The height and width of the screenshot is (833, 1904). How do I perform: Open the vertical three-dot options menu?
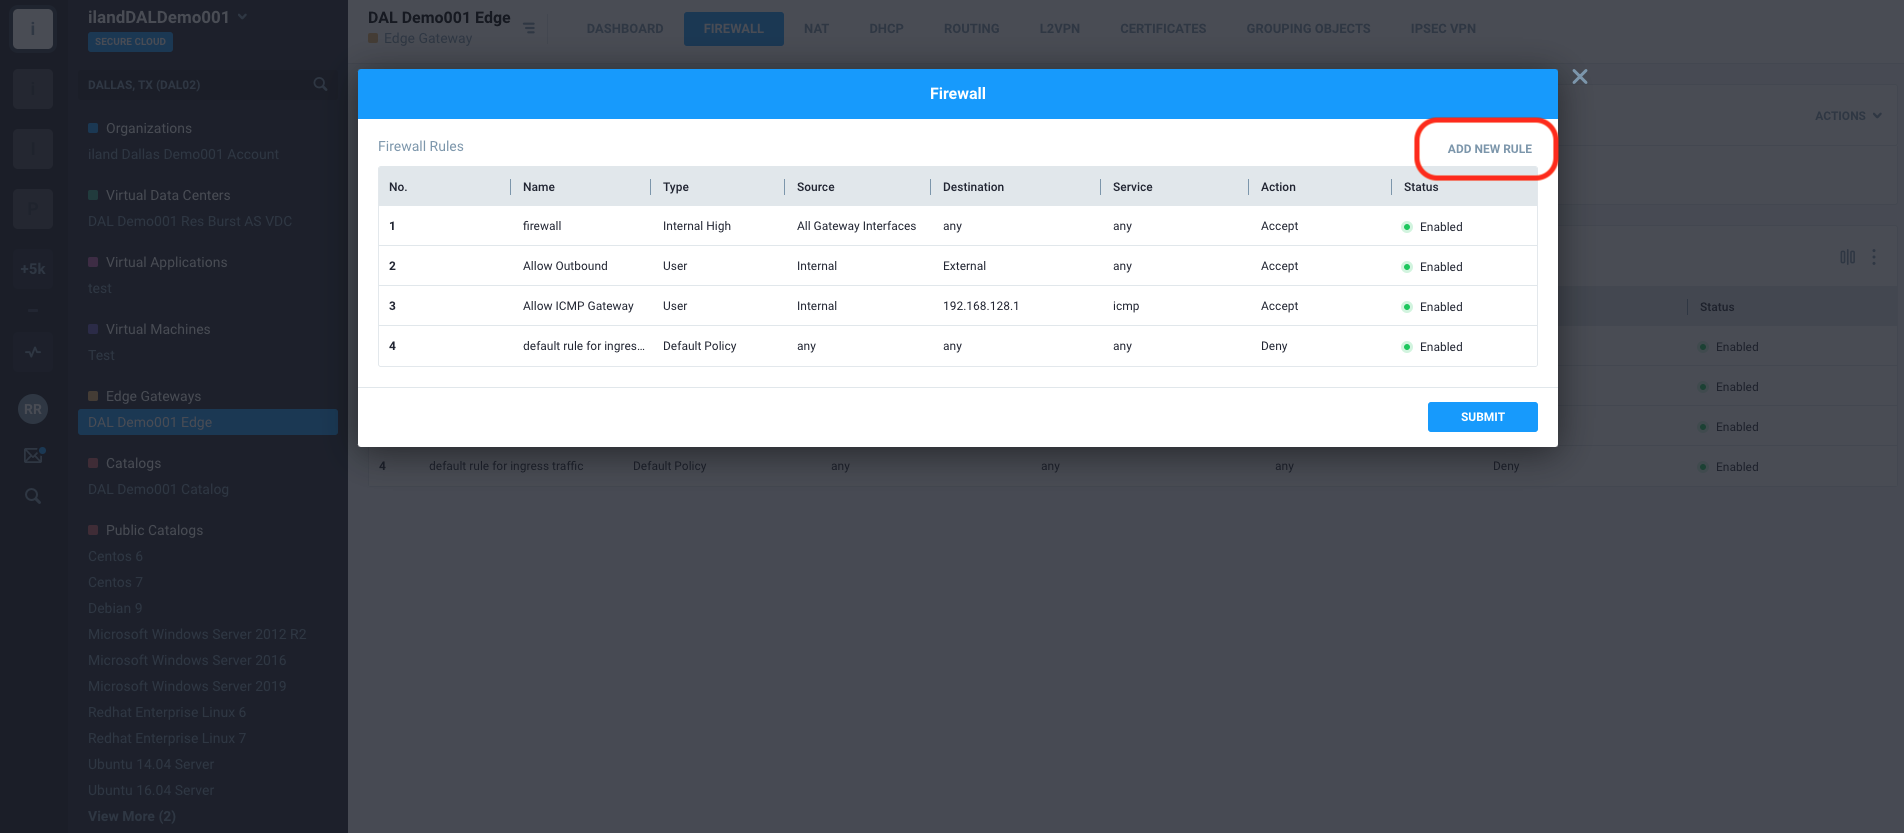pos(1874,258)
